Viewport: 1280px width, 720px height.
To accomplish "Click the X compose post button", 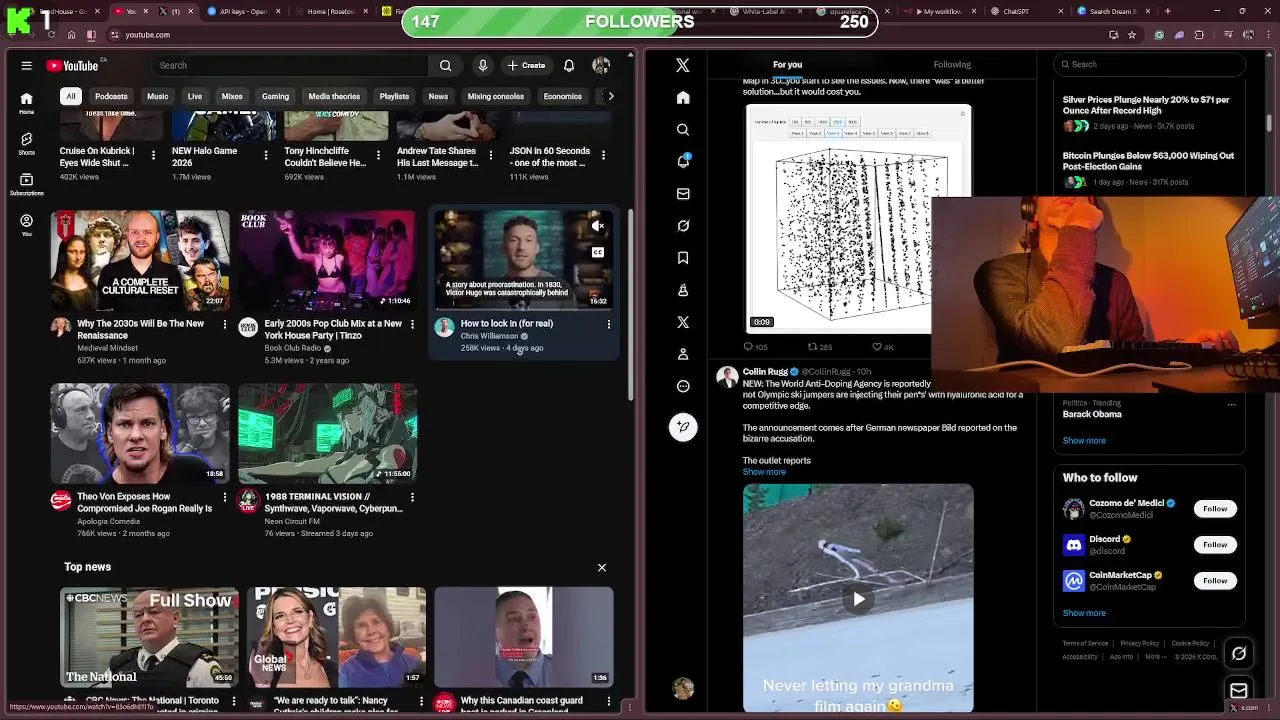I will (x=683, y=427).
